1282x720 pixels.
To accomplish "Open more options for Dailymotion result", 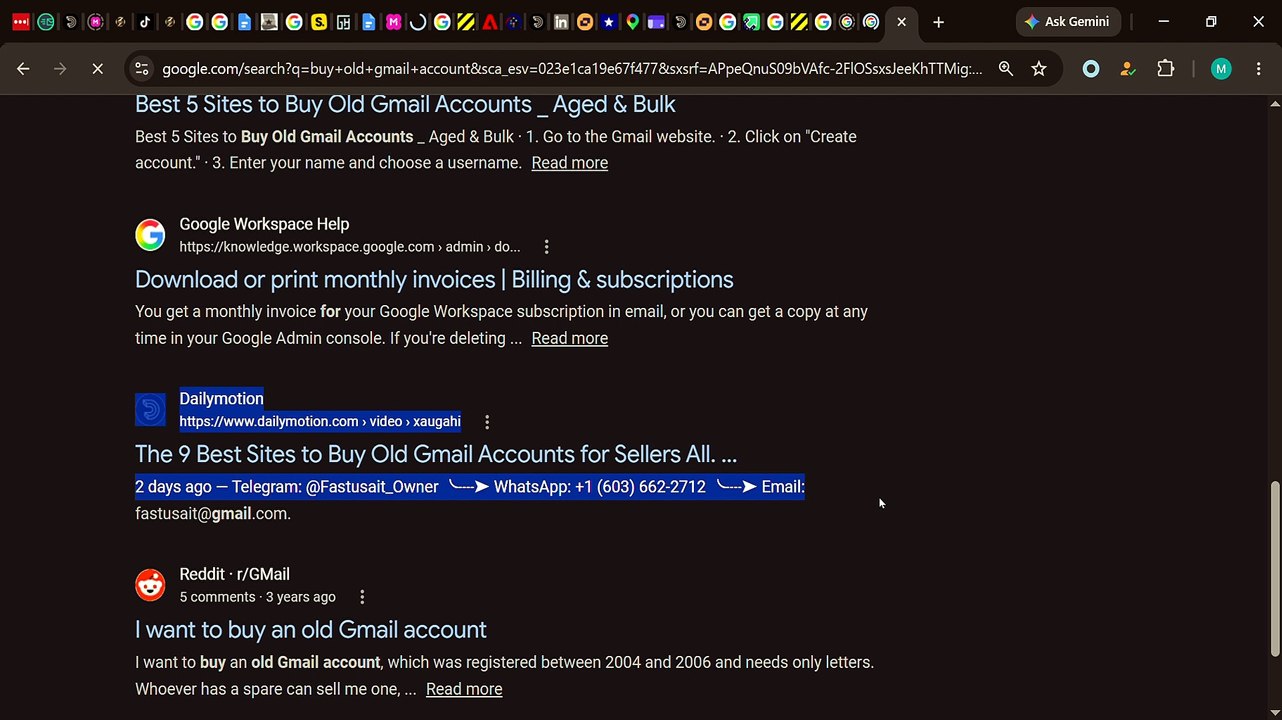I will point(487,422).
